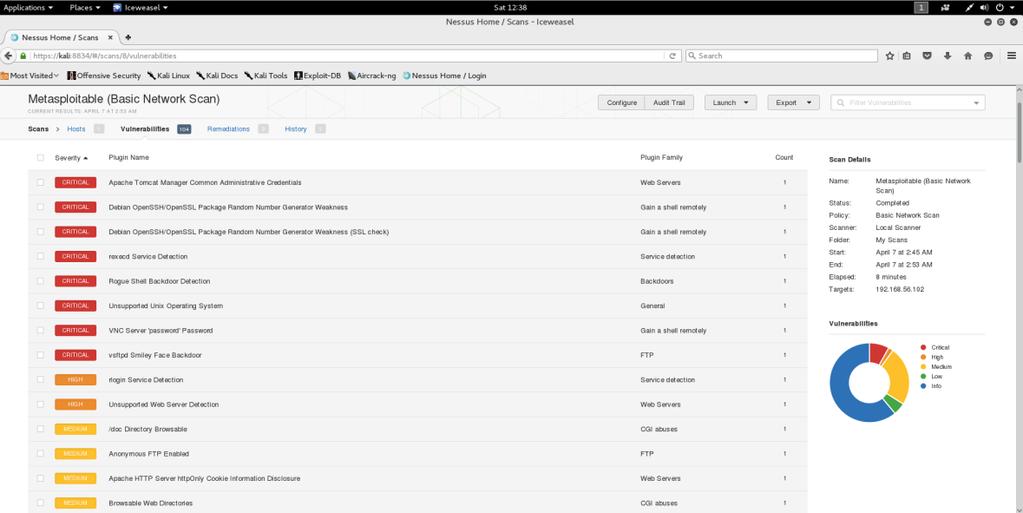Sort by Plugin Name column header
The image size is (1023, 513).
click(x=129, y=157)
